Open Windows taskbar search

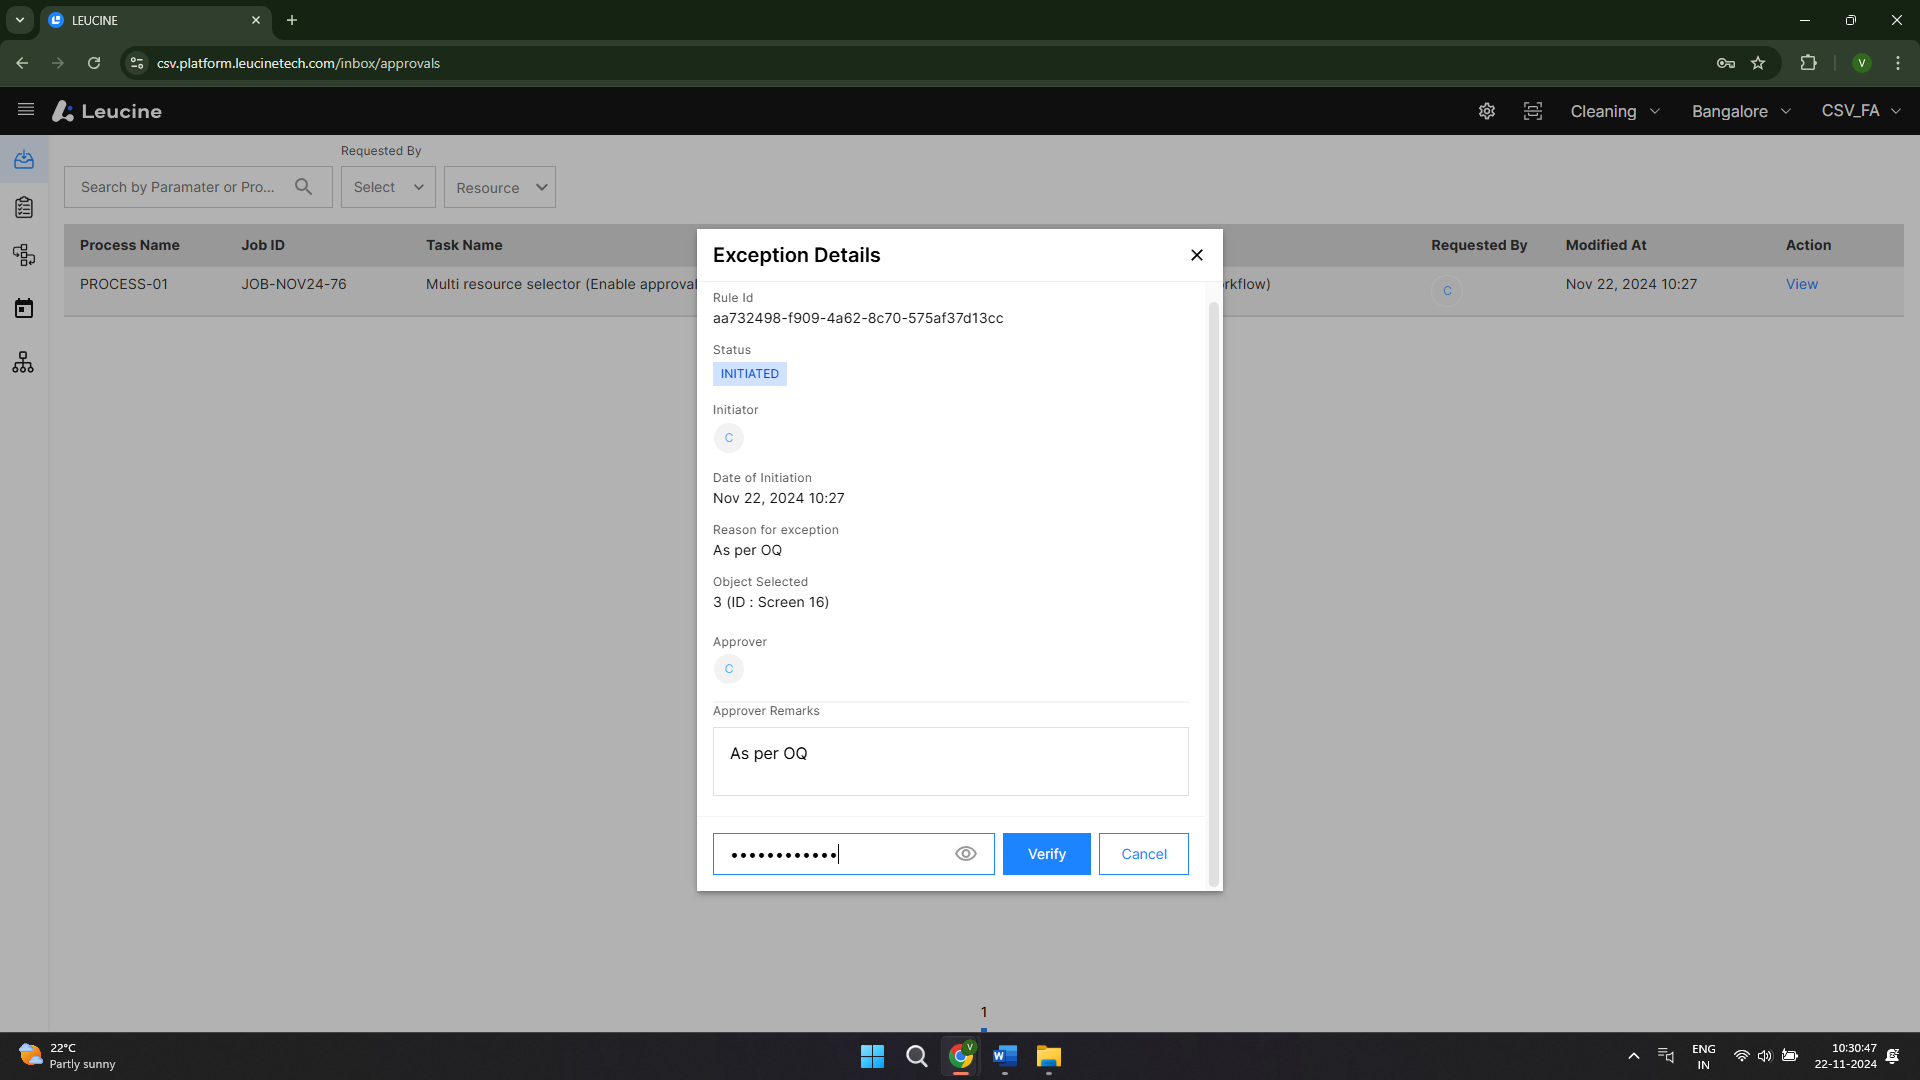[x=916, y=1056]
